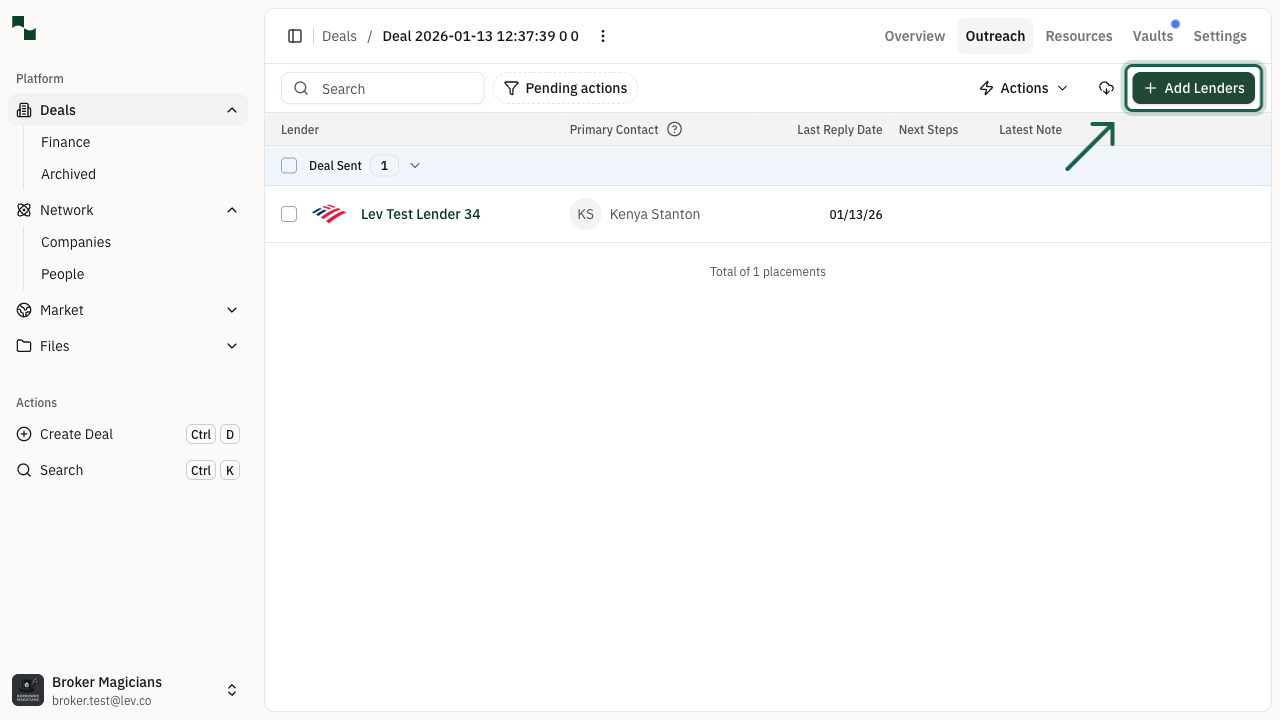The image size is (1280, 720).
Task: Open the Vaults tab
Action: pyautogui.click(x=1152, y=36)
